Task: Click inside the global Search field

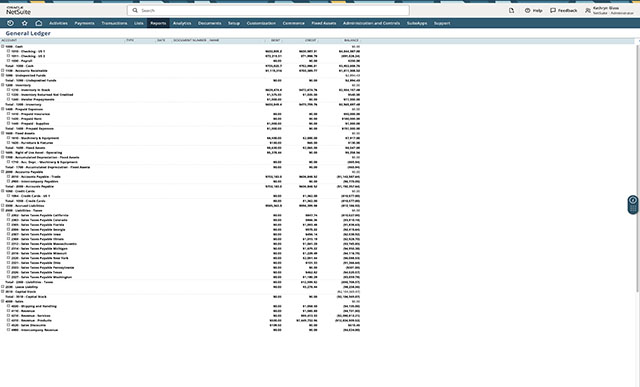Action: (268, 11)
